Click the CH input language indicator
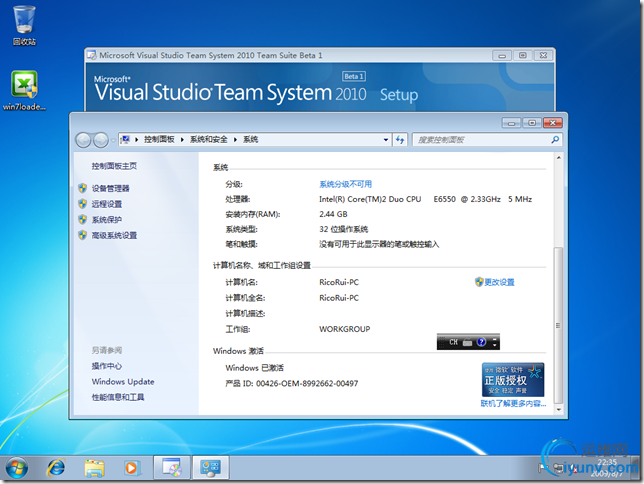Viewport: 644px width, 484px height. (x=453, y=342)
